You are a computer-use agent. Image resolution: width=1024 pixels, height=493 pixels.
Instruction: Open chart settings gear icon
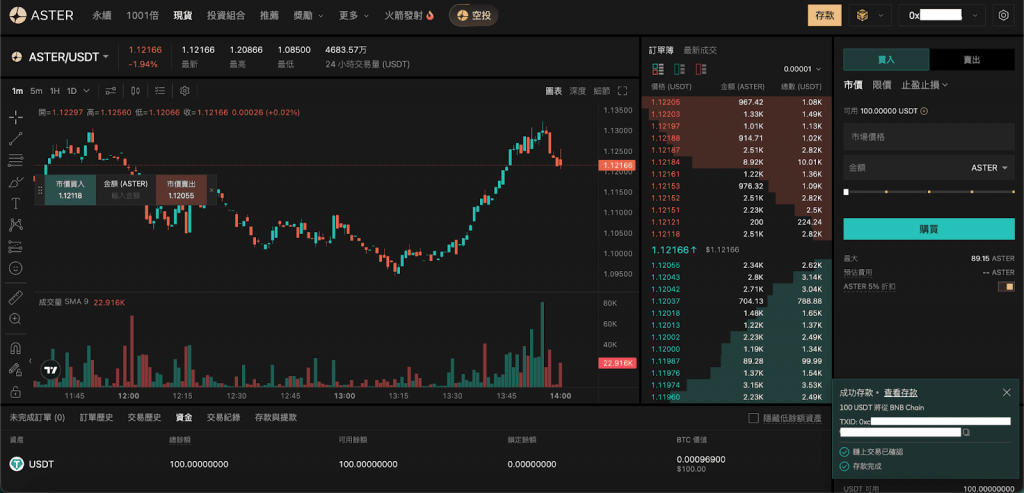tap(185, 91)
